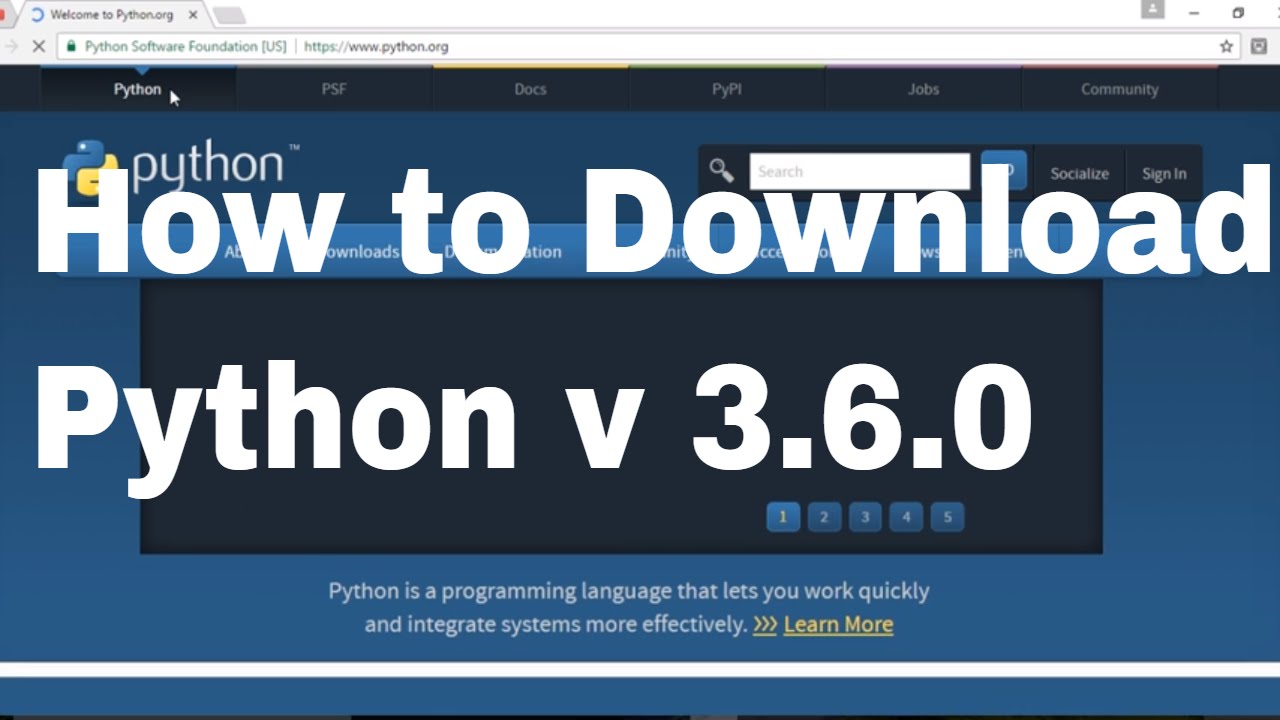Jump to carousel slide 4
Image resolution: width=1280 pixels, height=720 pixels.
point(906,517)
